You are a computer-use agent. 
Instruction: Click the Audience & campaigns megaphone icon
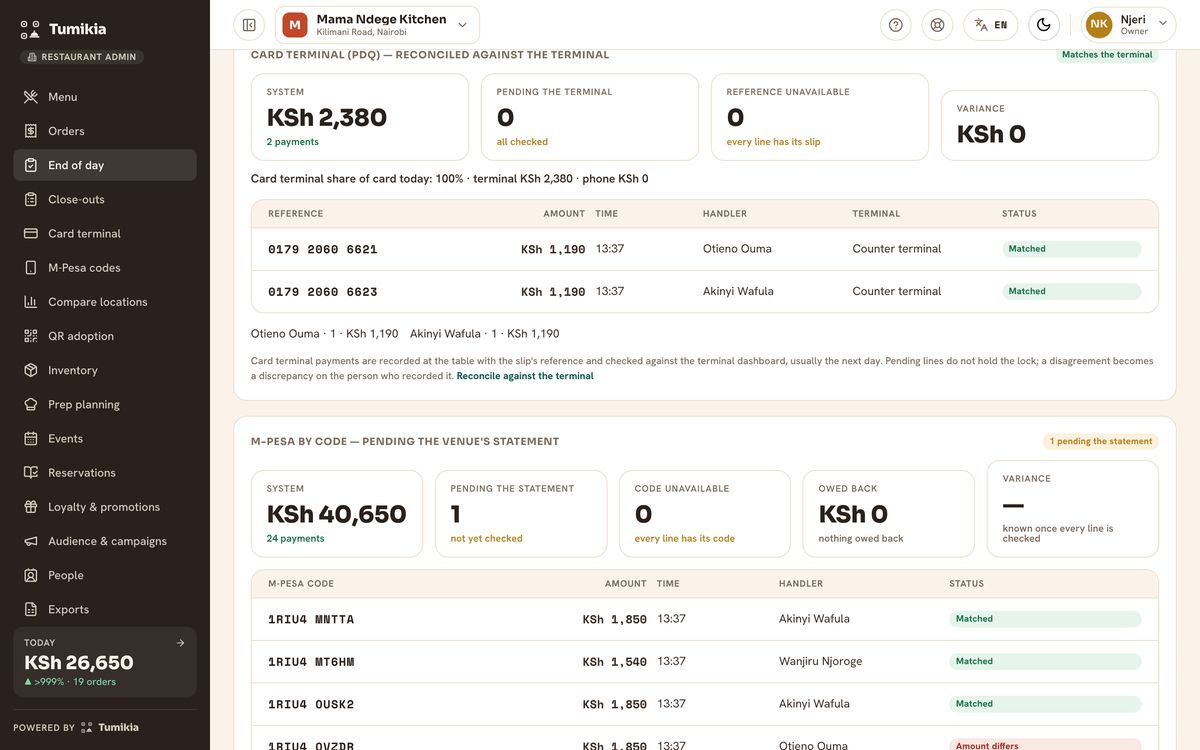[x=30, y=541]
